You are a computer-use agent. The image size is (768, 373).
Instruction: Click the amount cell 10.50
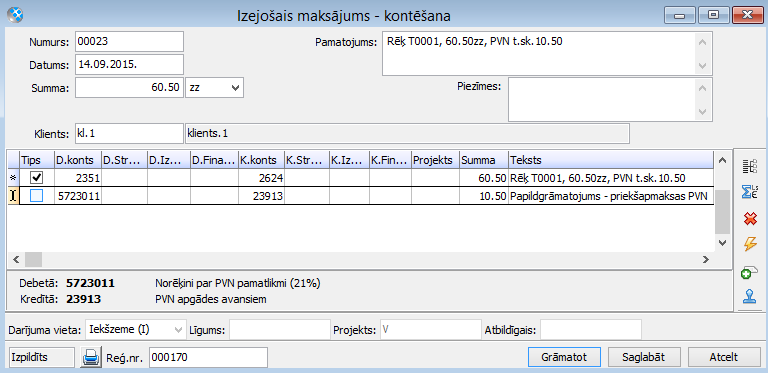coord(483,196)
